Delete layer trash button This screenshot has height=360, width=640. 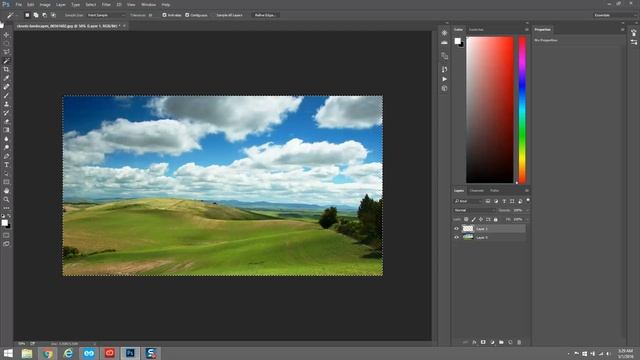[519, 342]
